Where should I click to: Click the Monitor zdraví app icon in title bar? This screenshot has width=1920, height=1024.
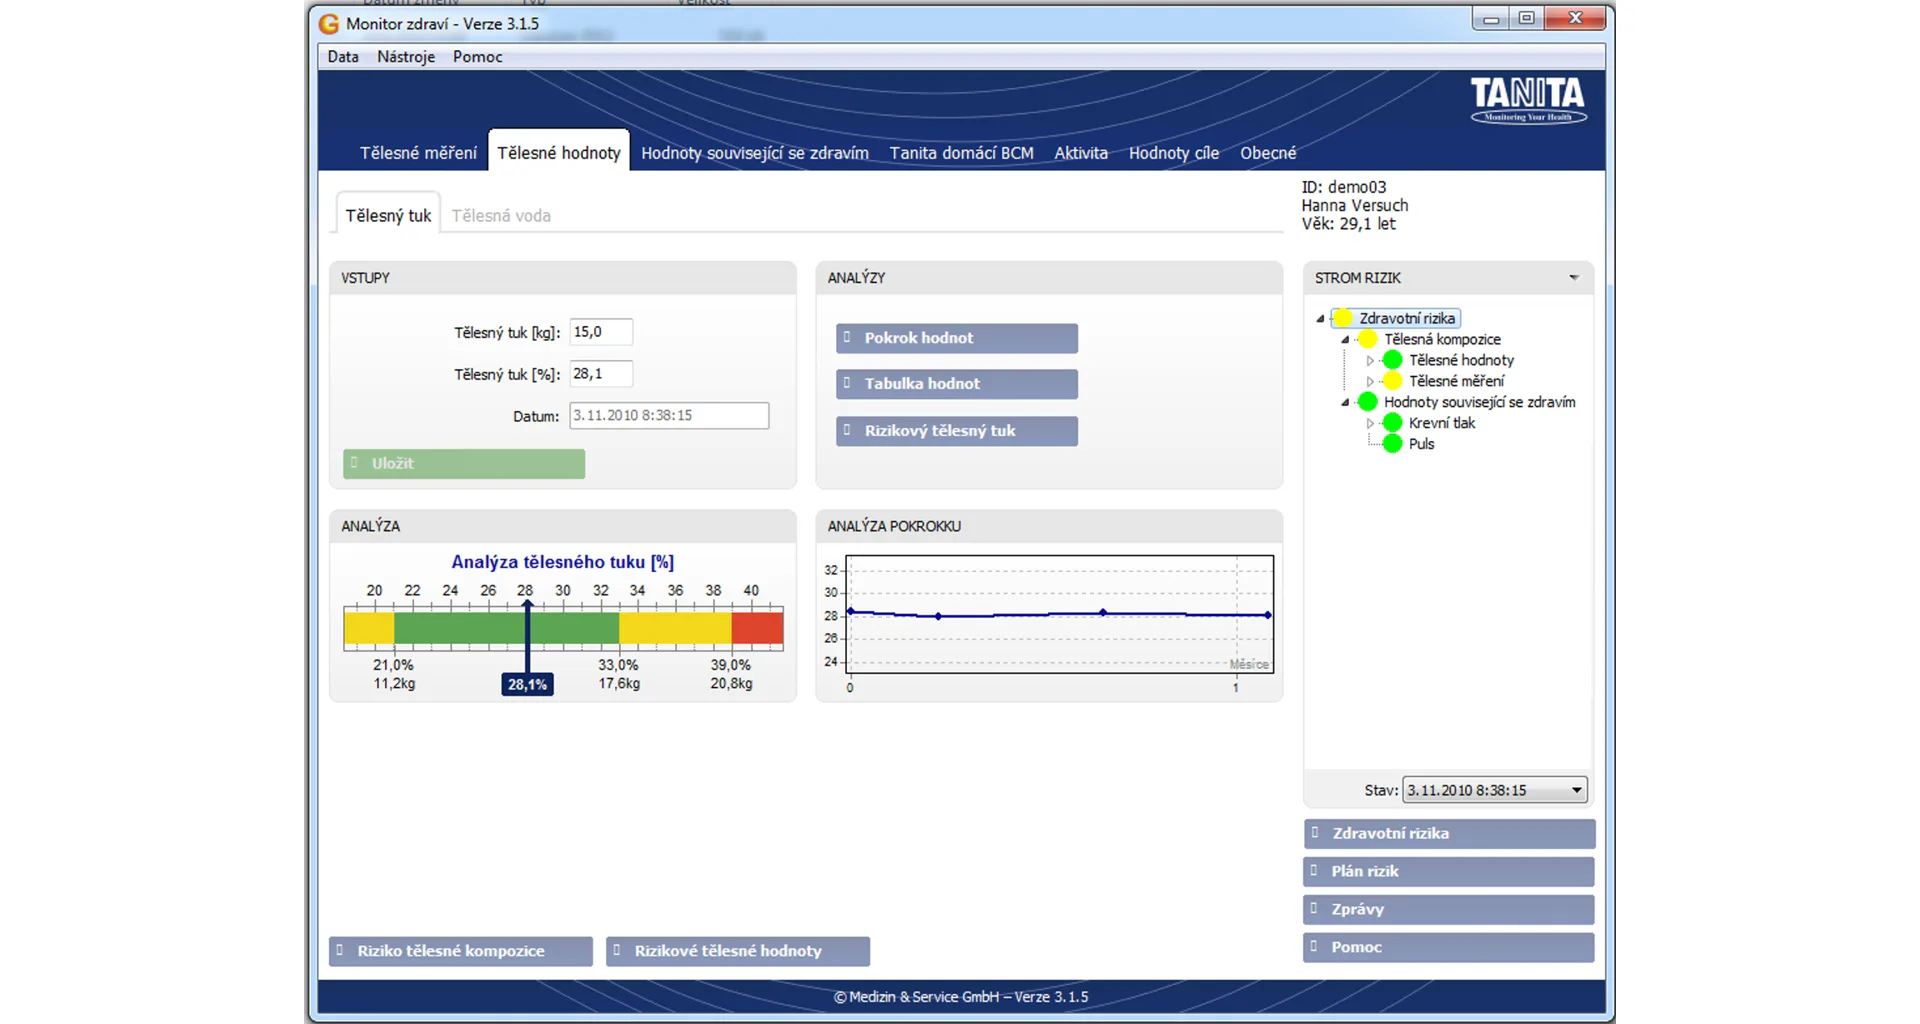(329, 24)
